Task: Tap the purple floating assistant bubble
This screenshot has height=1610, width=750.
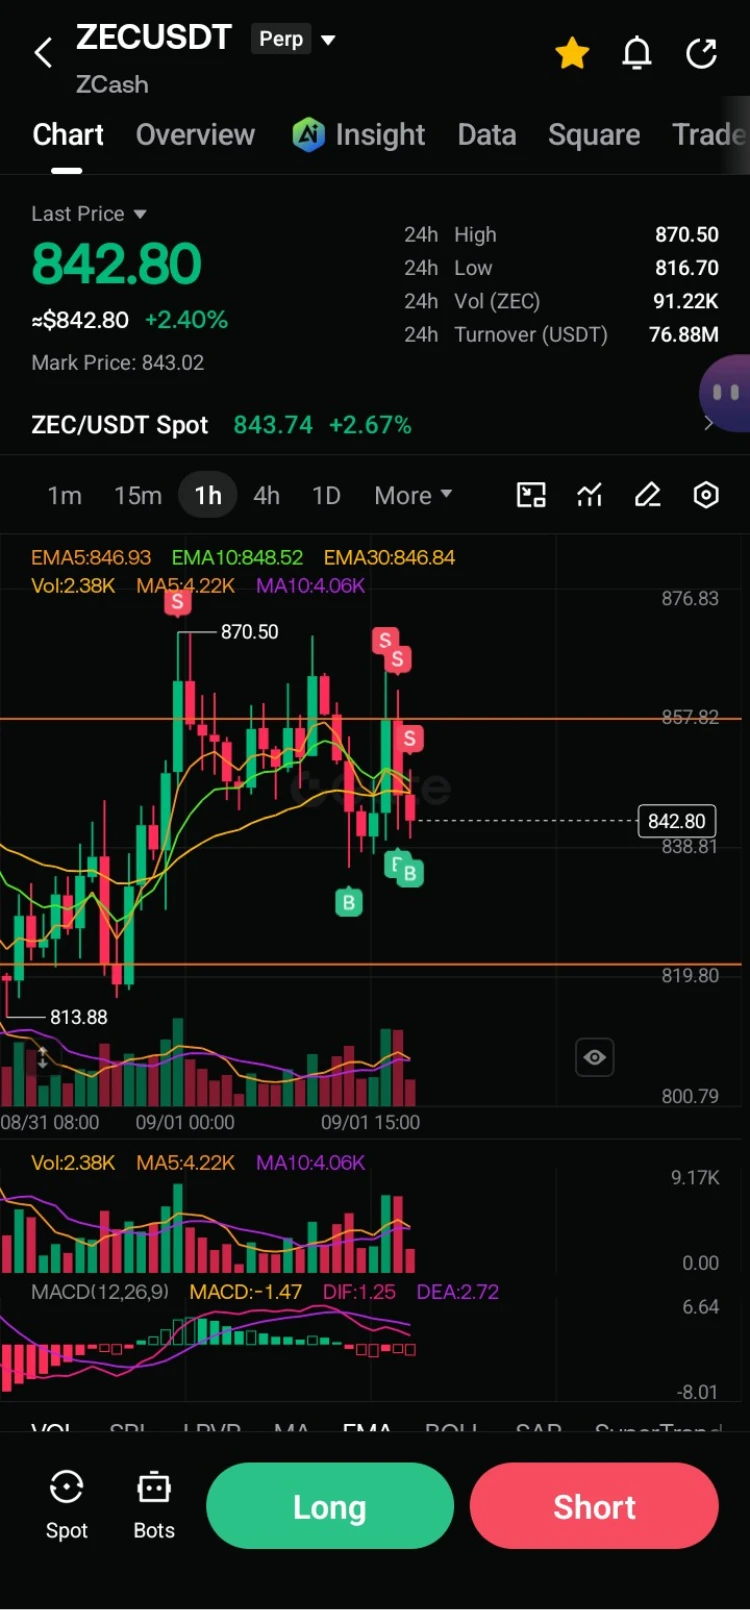Action: point(725,393)
